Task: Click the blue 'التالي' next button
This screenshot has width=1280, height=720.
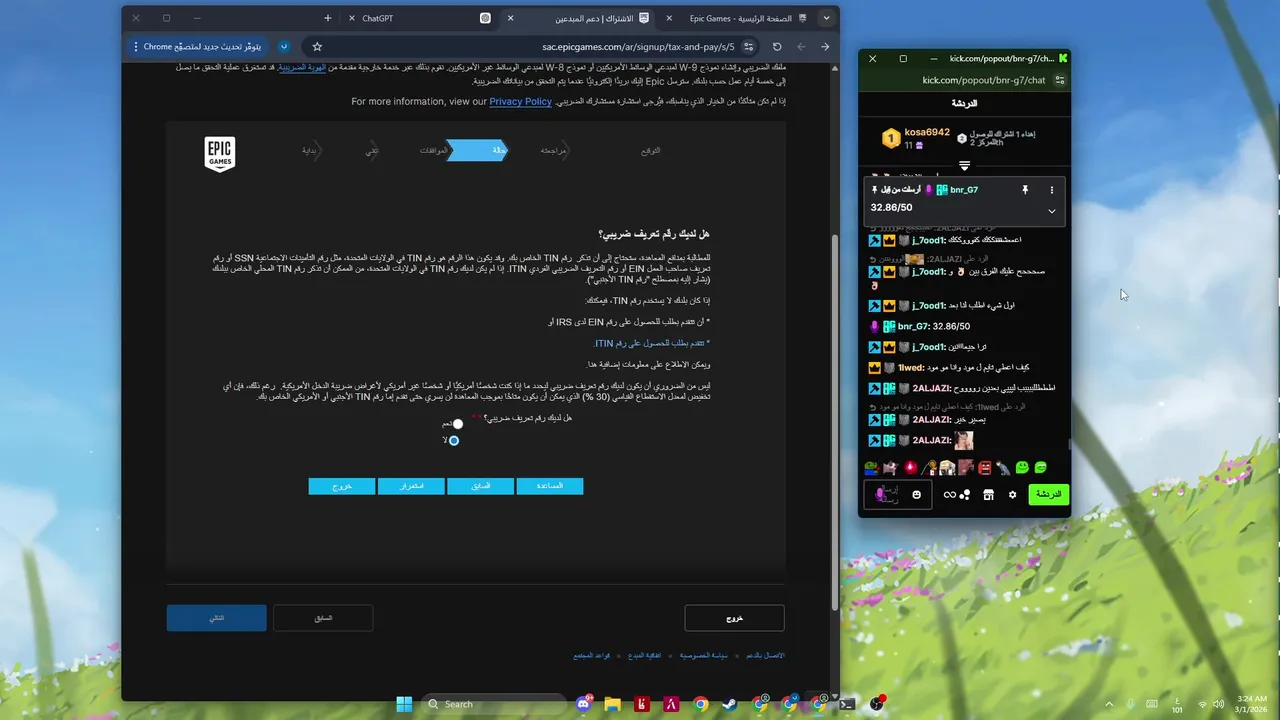Action: point(217,618)
